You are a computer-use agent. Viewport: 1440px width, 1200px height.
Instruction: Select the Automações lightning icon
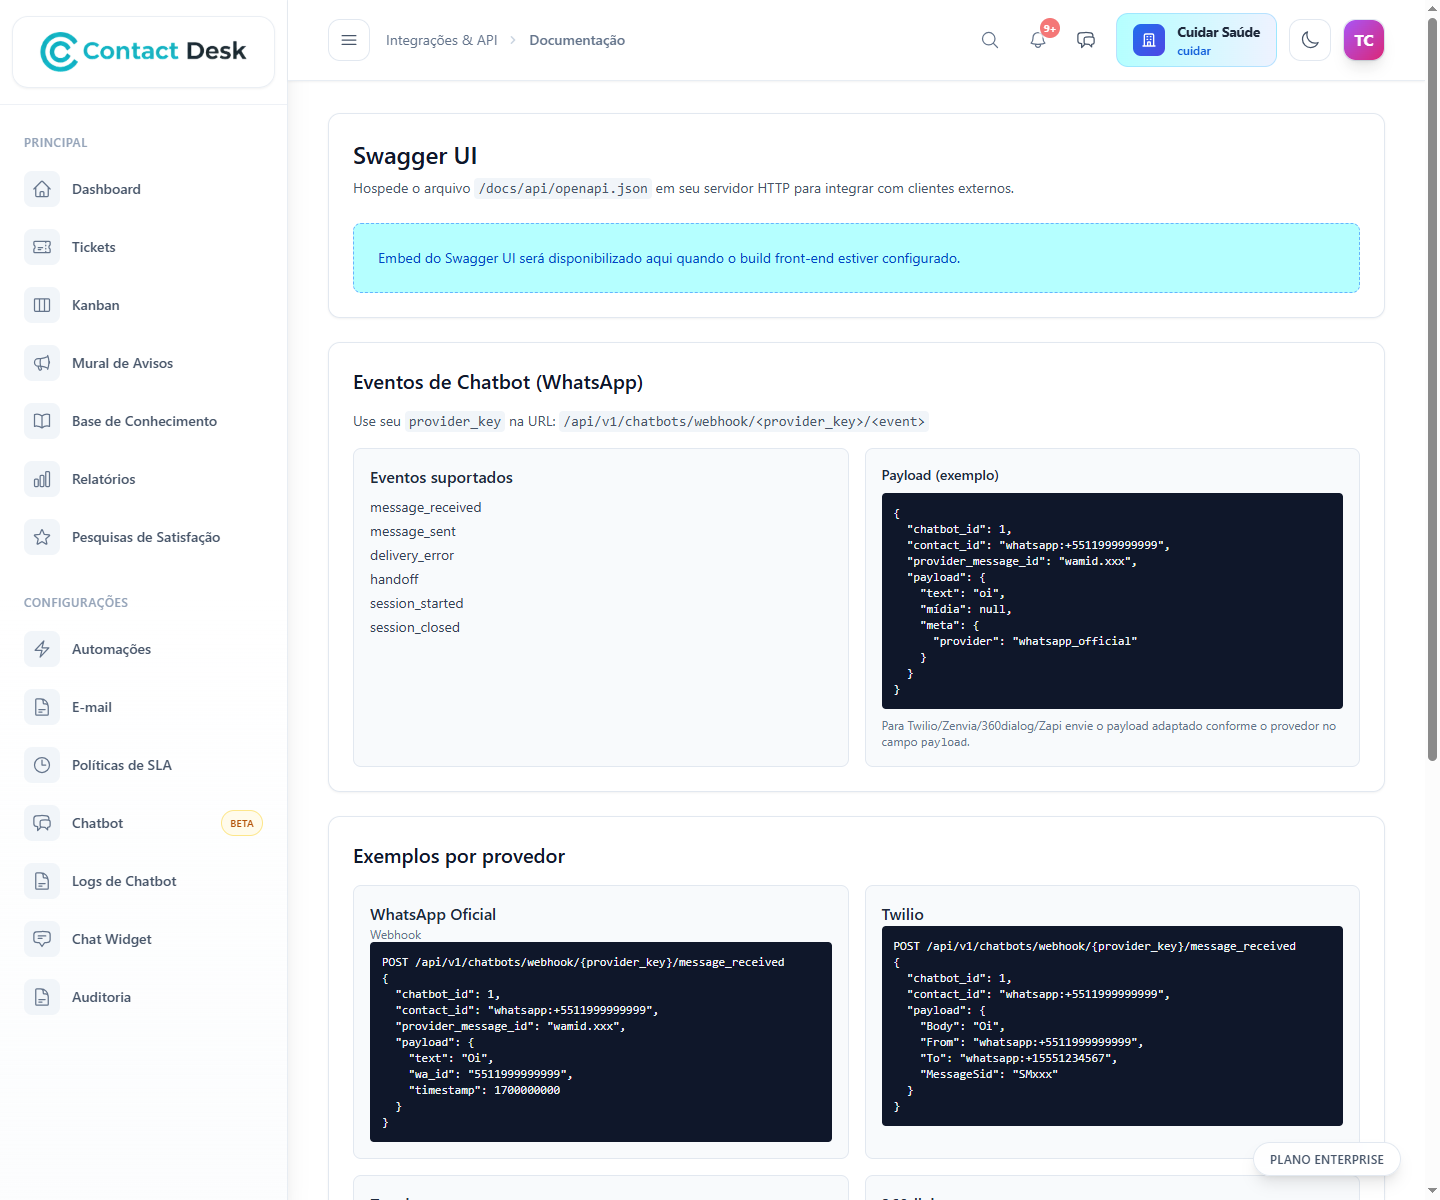click(x=42, y=649)
